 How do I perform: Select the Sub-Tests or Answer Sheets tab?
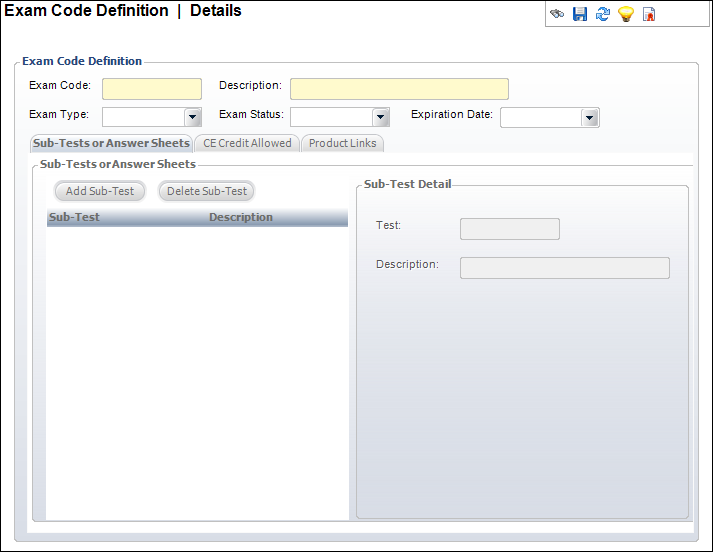point(111,143)
